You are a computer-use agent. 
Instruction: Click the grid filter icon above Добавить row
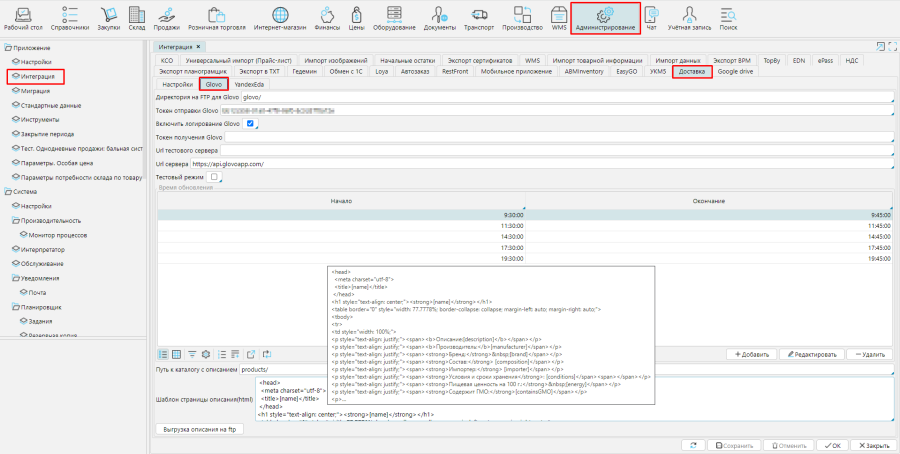coord(191,354)
